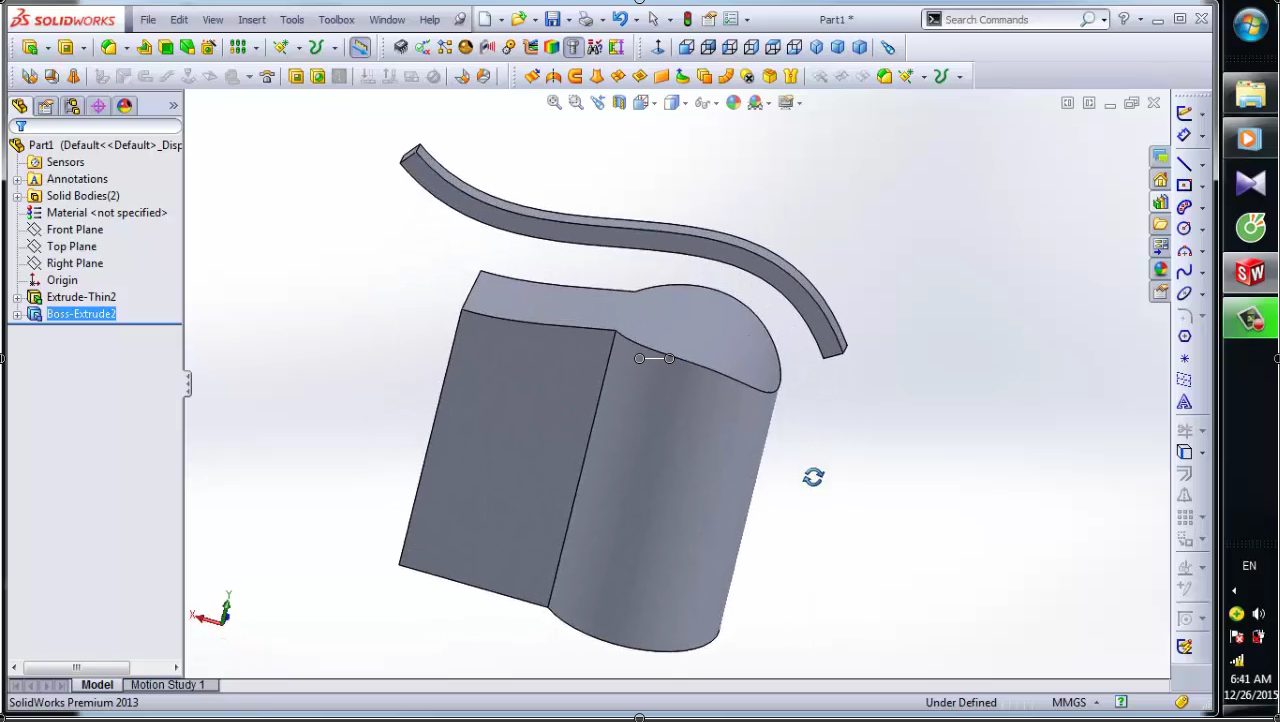This screenshot has width=1280, height=722.
Task: Expand the Solid Bodies(2) tree node
Action: point(16,196)
